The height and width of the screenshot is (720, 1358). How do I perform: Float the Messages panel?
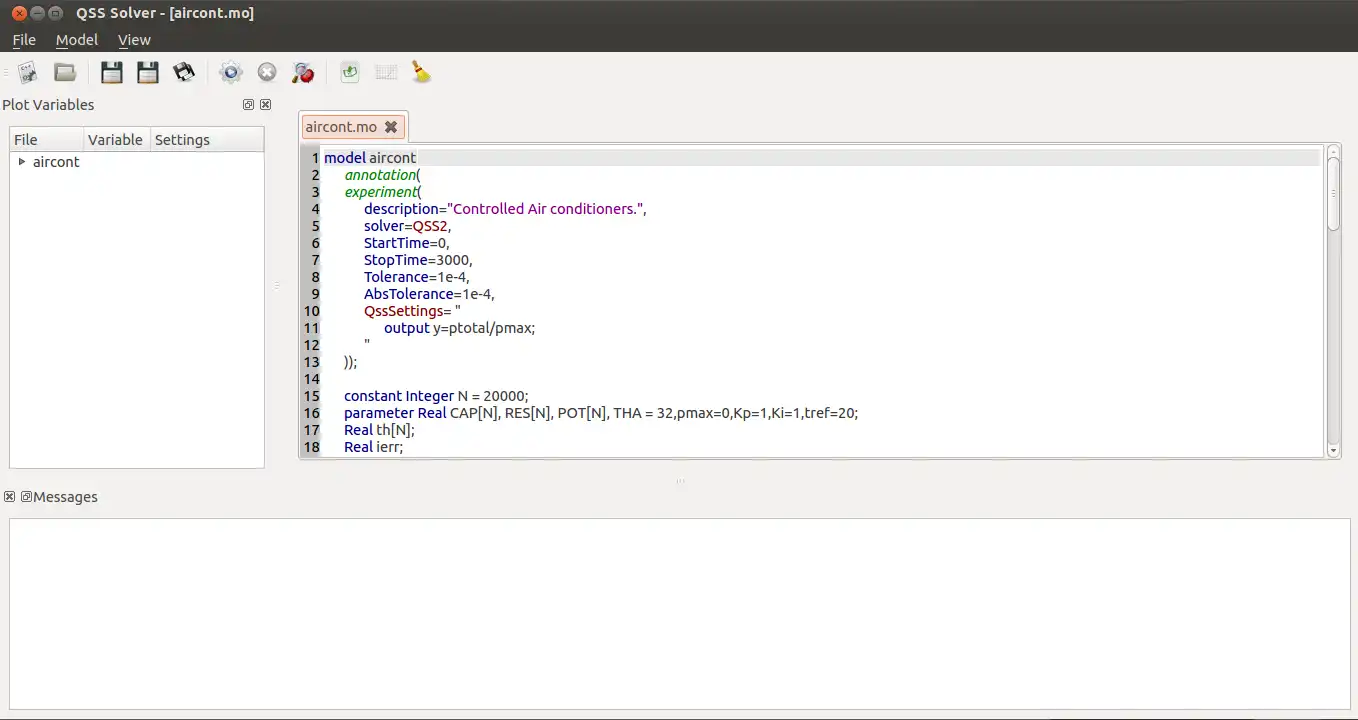pyautogui.click(x=27, y=497)
